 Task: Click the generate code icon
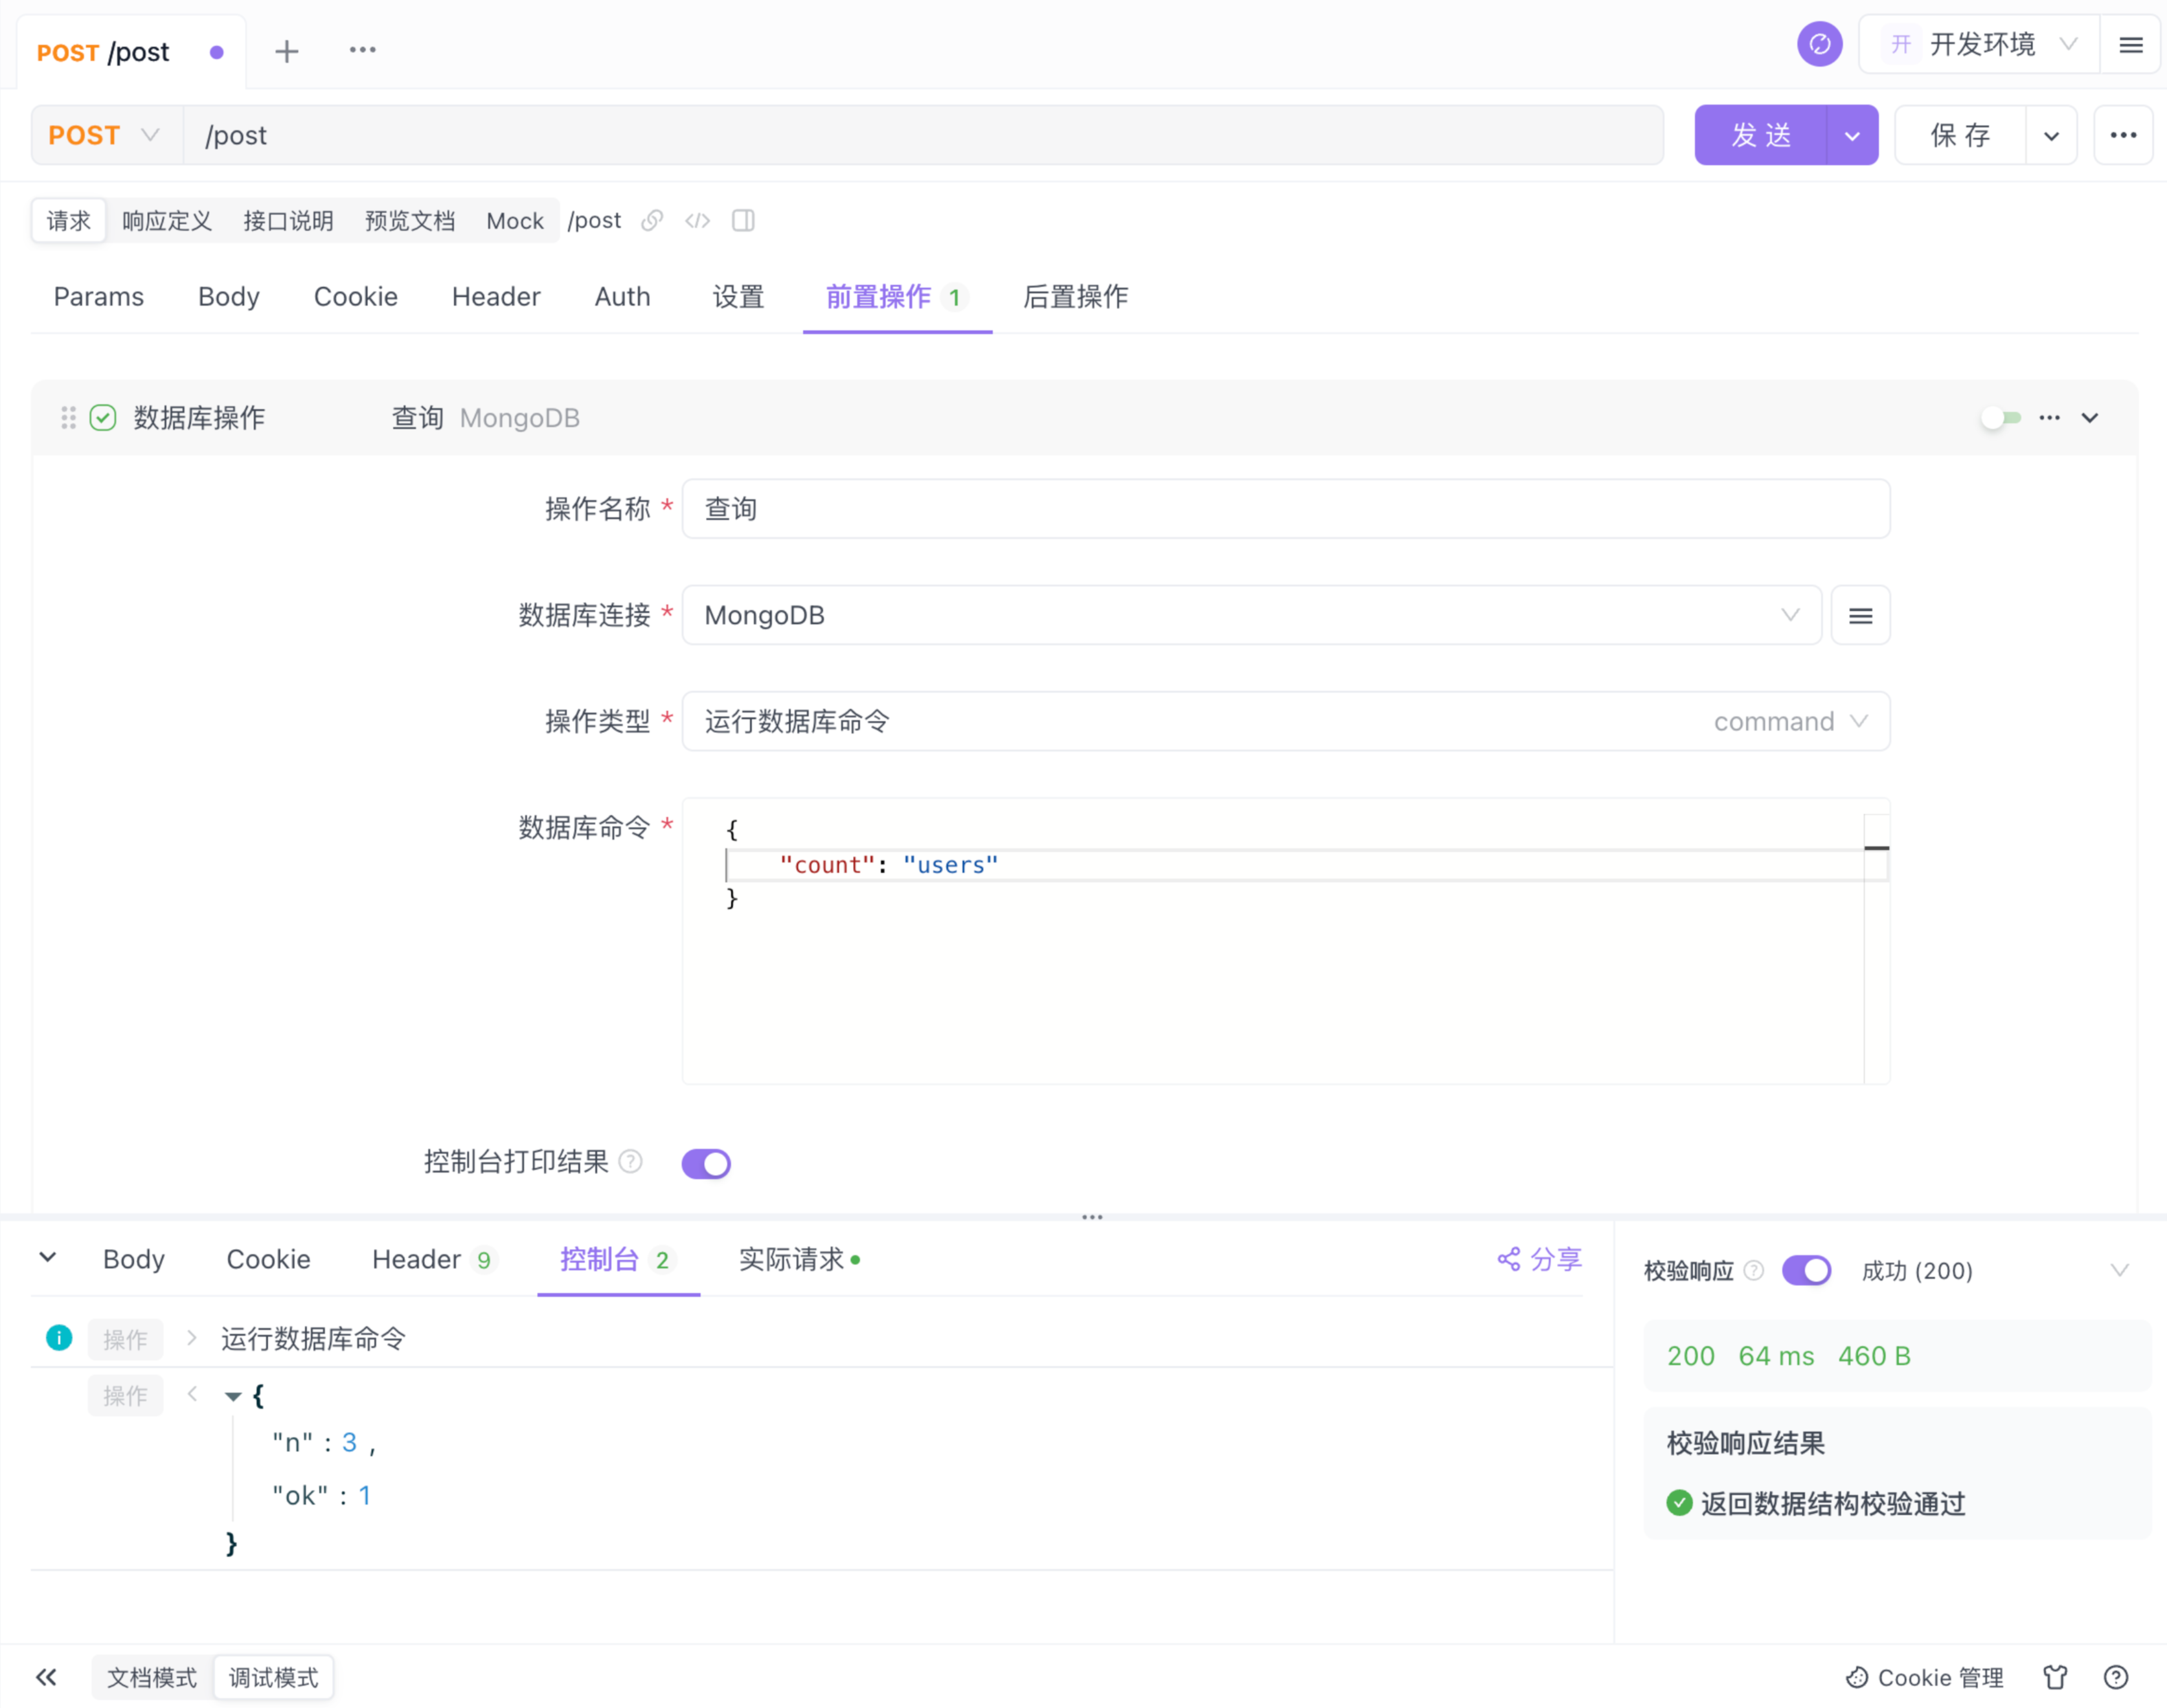click(x=697, y=220)
